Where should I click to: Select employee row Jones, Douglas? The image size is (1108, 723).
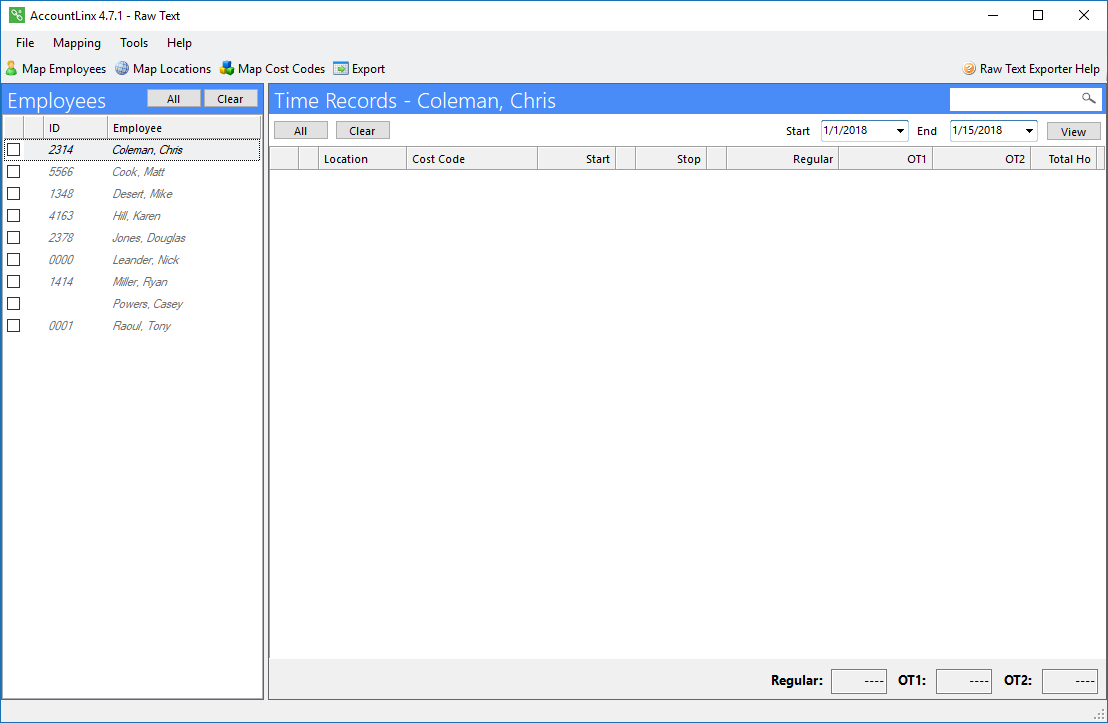132,237
